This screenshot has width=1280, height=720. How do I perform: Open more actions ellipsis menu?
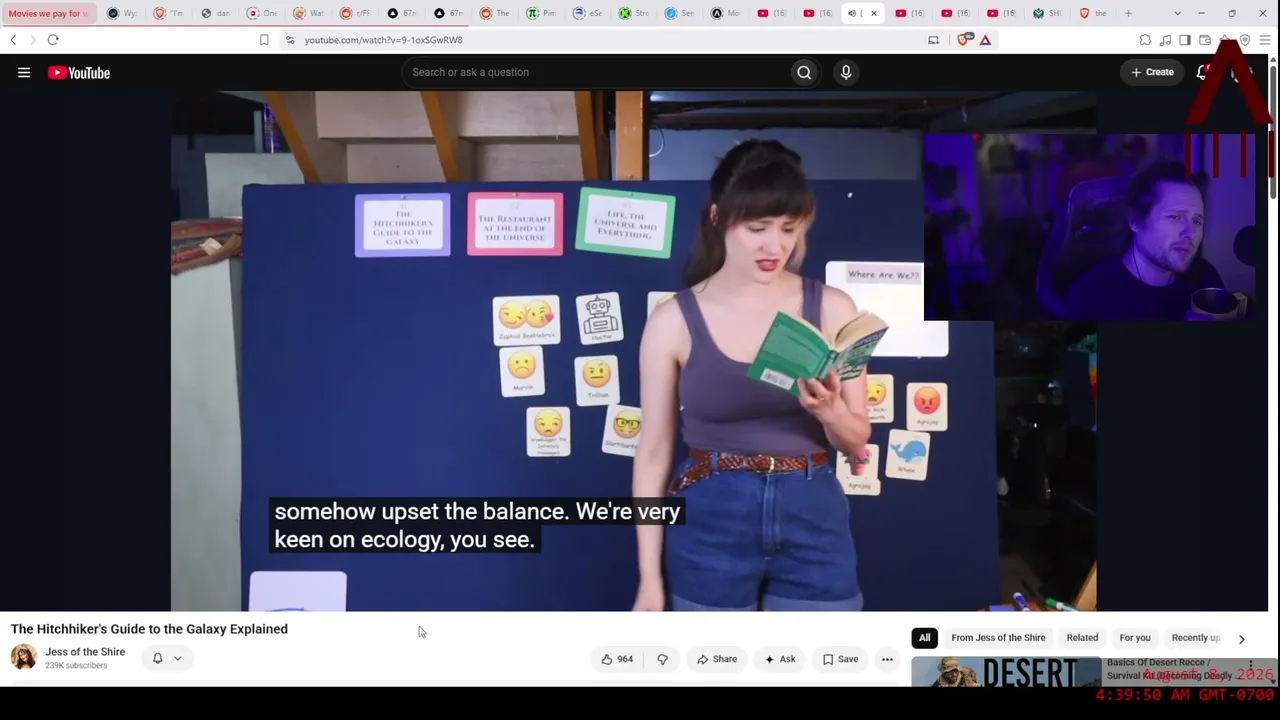pyautogui.click(x=887, y=659)
